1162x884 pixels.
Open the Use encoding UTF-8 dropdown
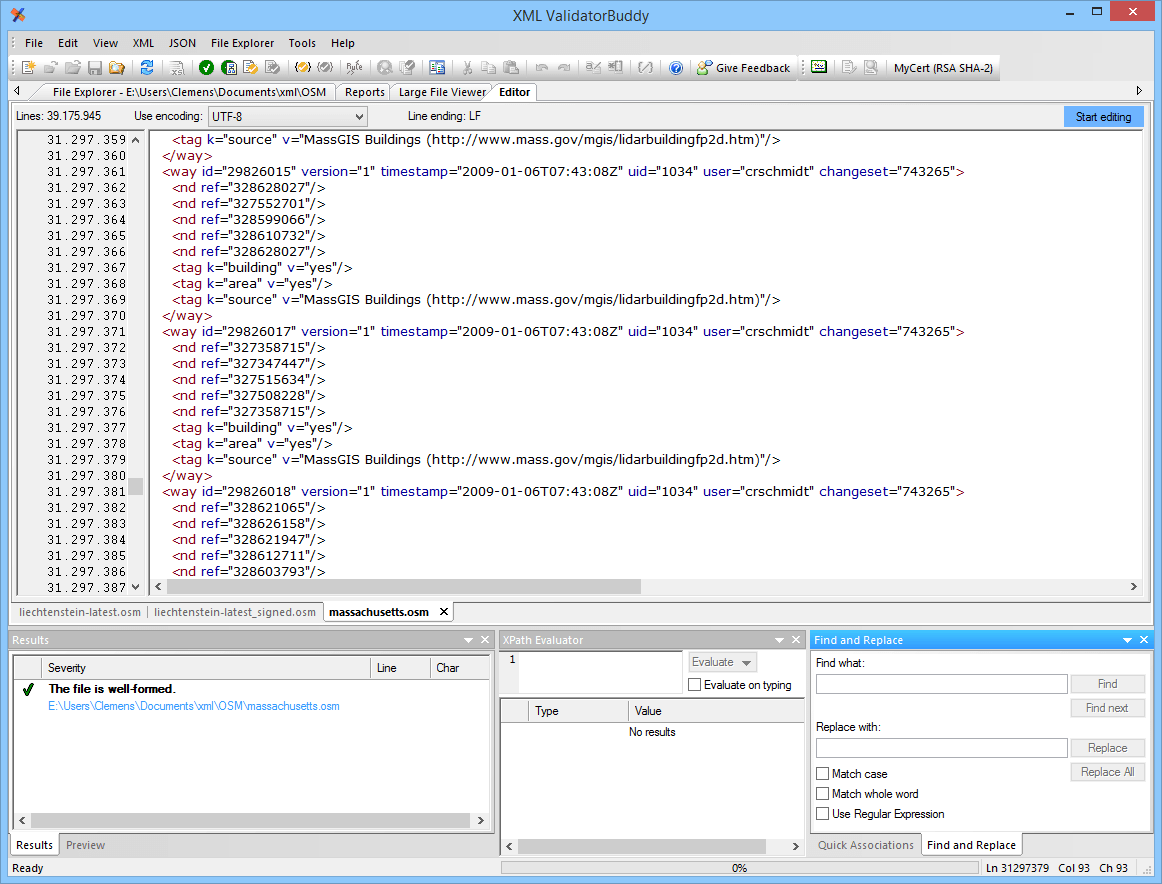360,116
